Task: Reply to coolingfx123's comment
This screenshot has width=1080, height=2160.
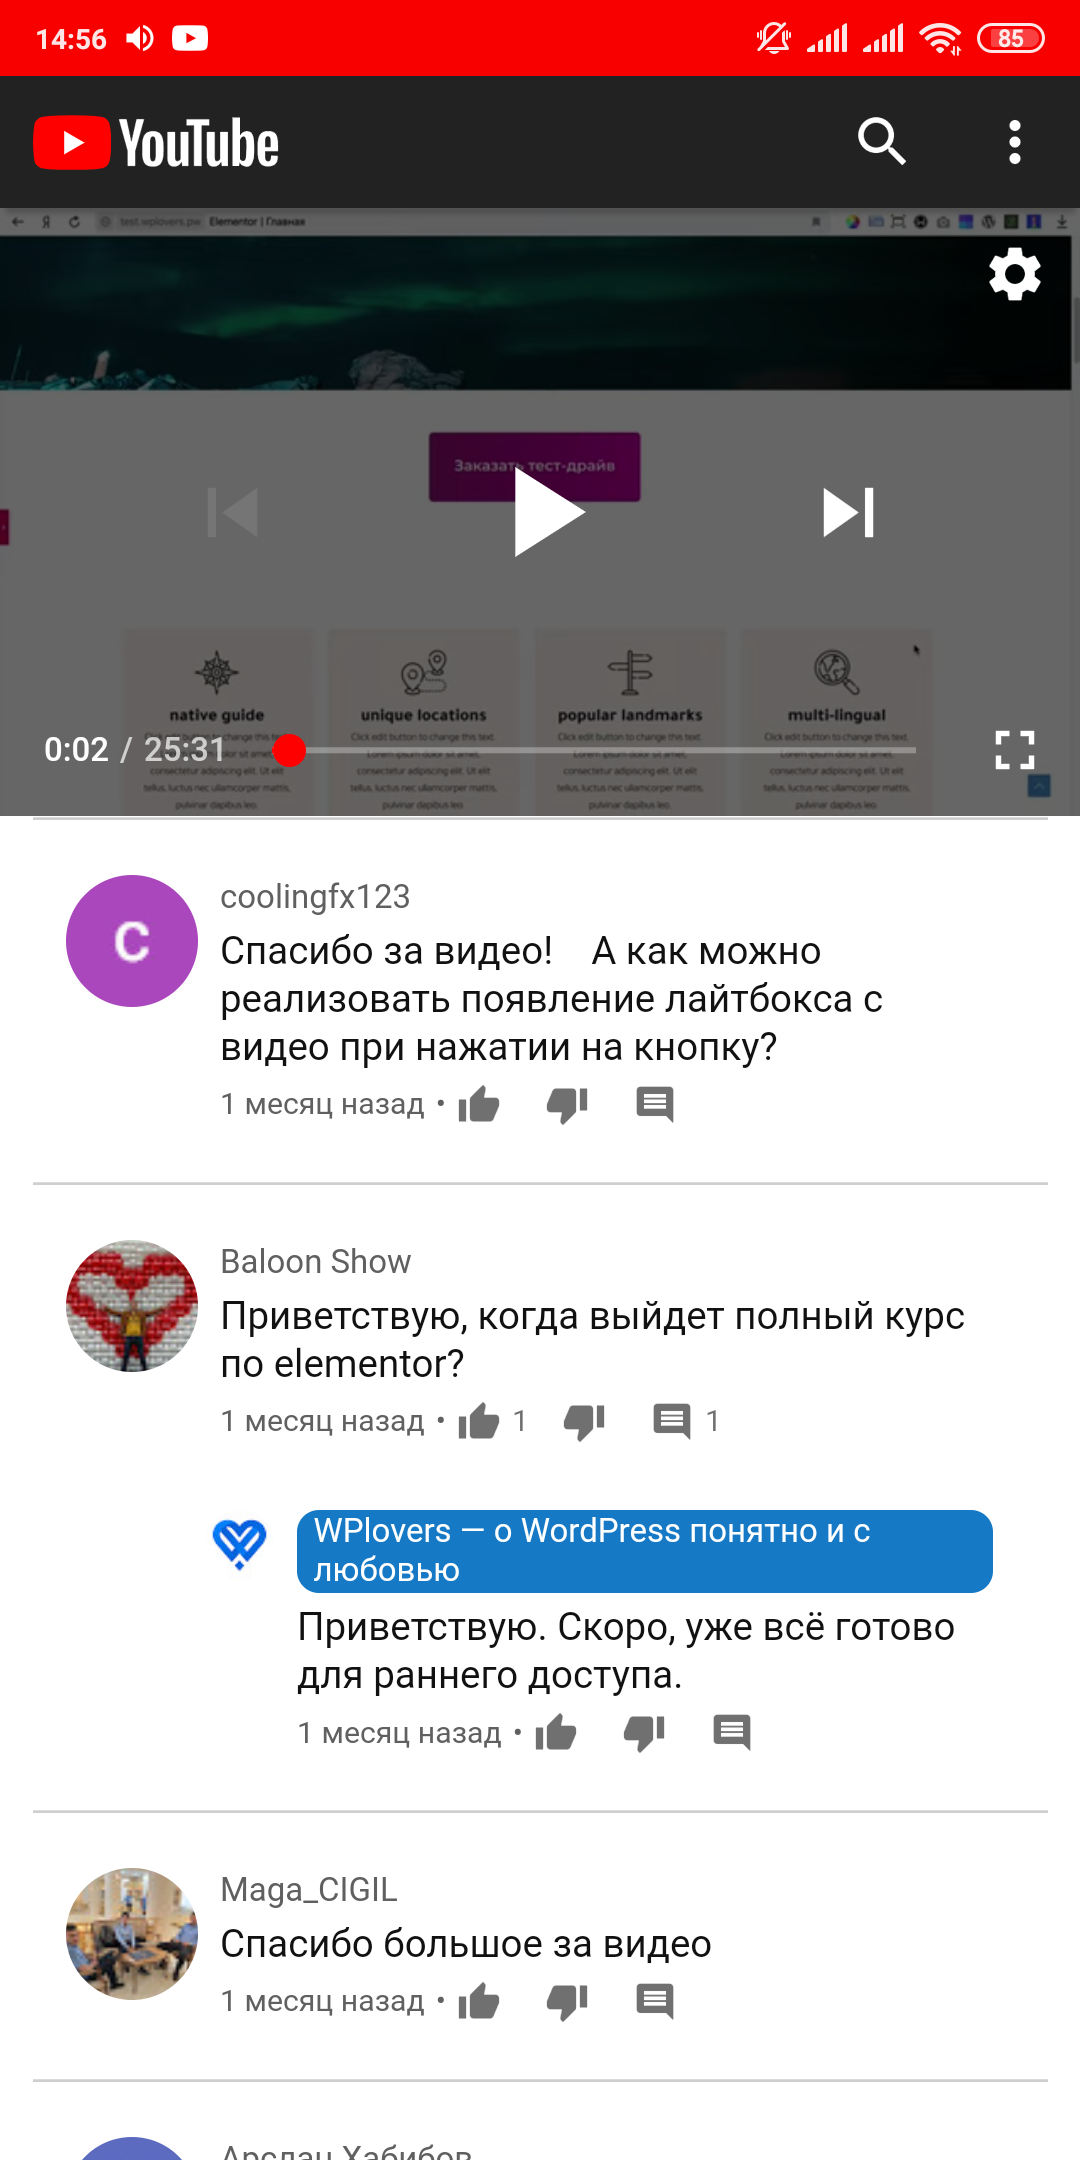Action: coord(655,1104)
